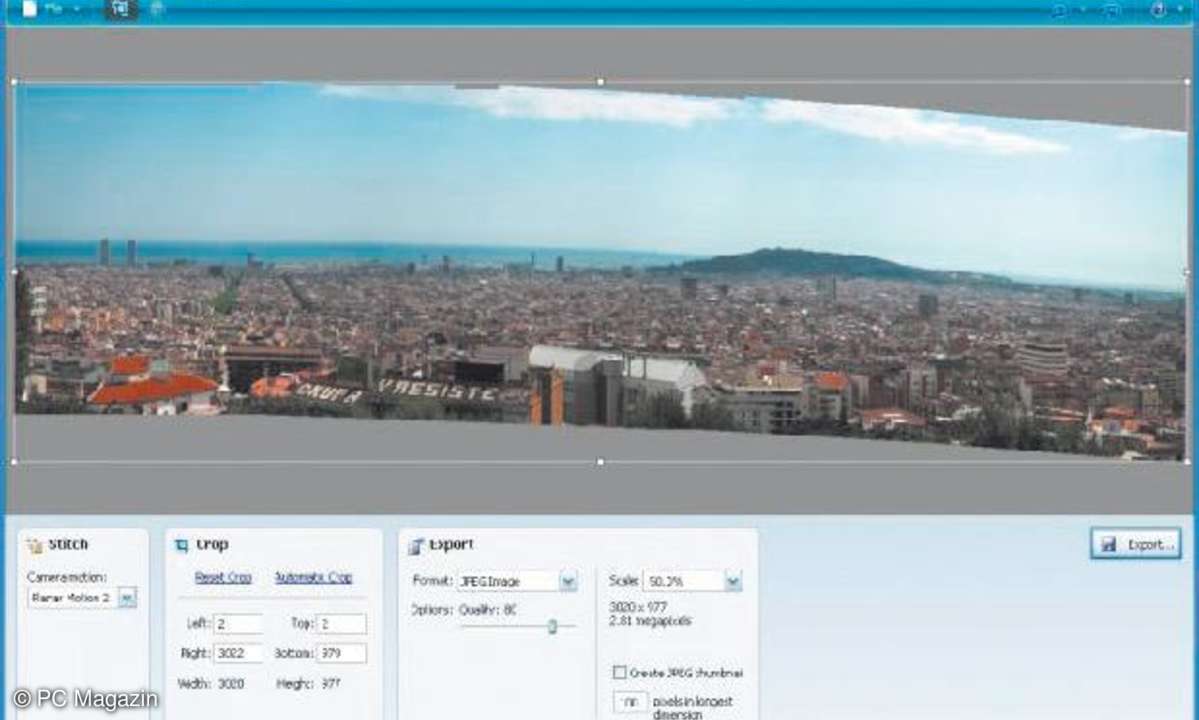Enable Create JPEG thumbnail checkbox
1199x720 pixels.
[620, 673]
